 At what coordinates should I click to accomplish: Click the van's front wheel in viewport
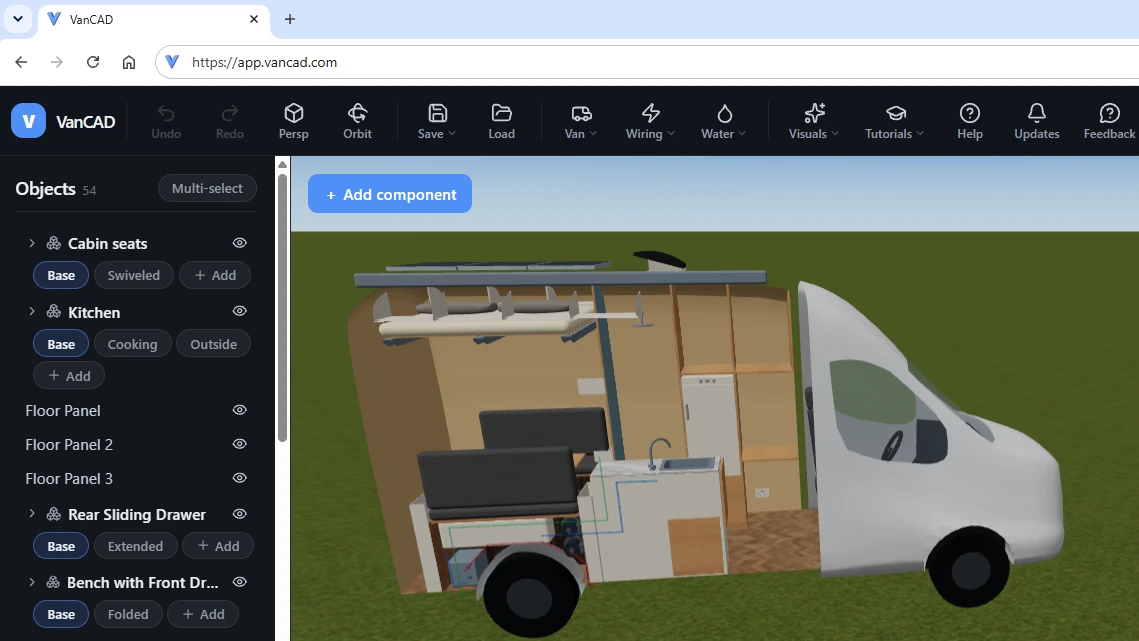pos(969,568)
